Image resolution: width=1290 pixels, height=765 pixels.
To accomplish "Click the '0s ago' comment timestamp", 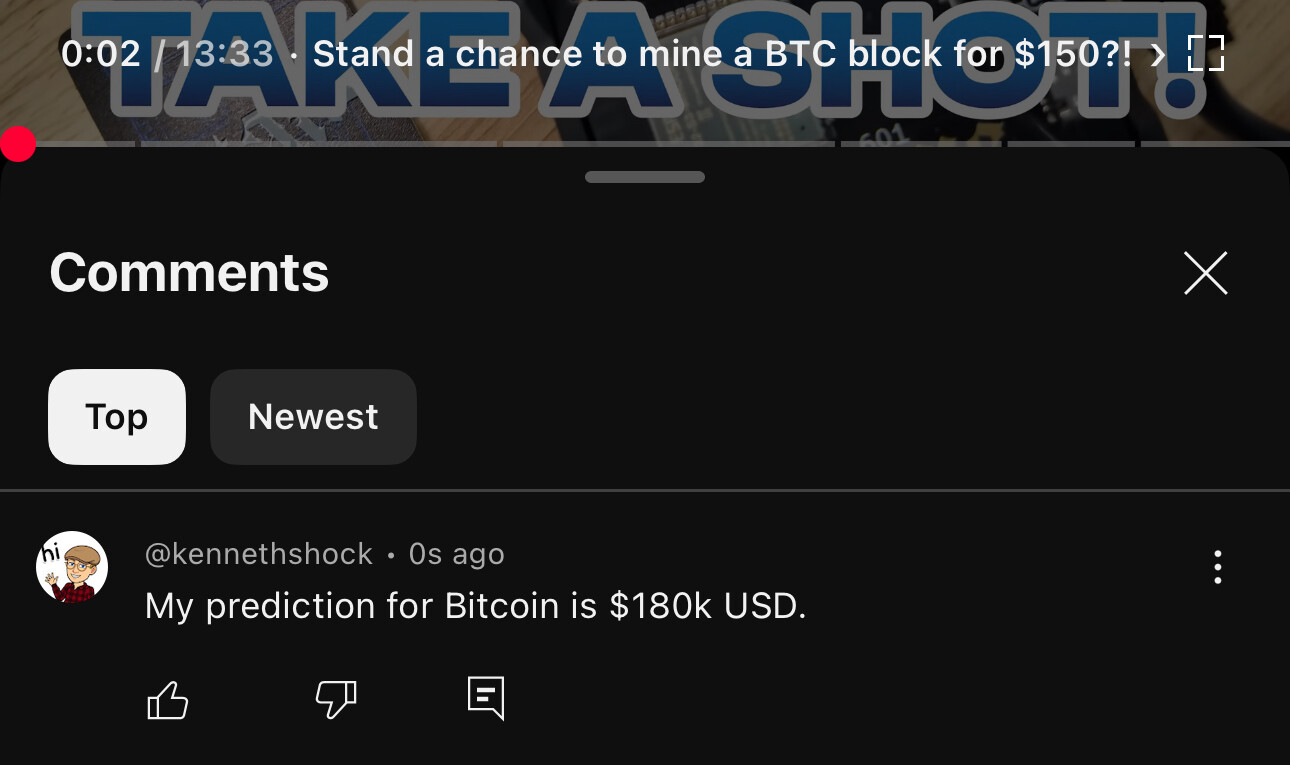I will coord(457,554).
